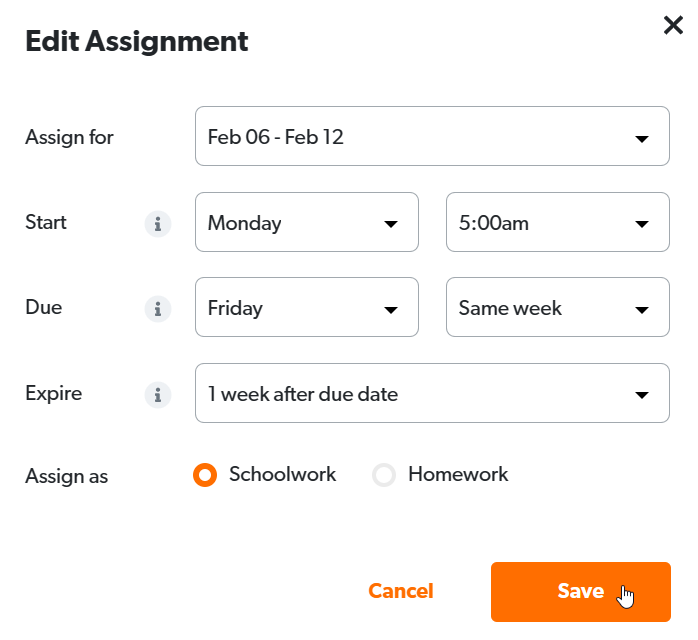The height and width of the screenshot is (640, 698).
Task: Click the Expire field label
Action: click(54, 393)
